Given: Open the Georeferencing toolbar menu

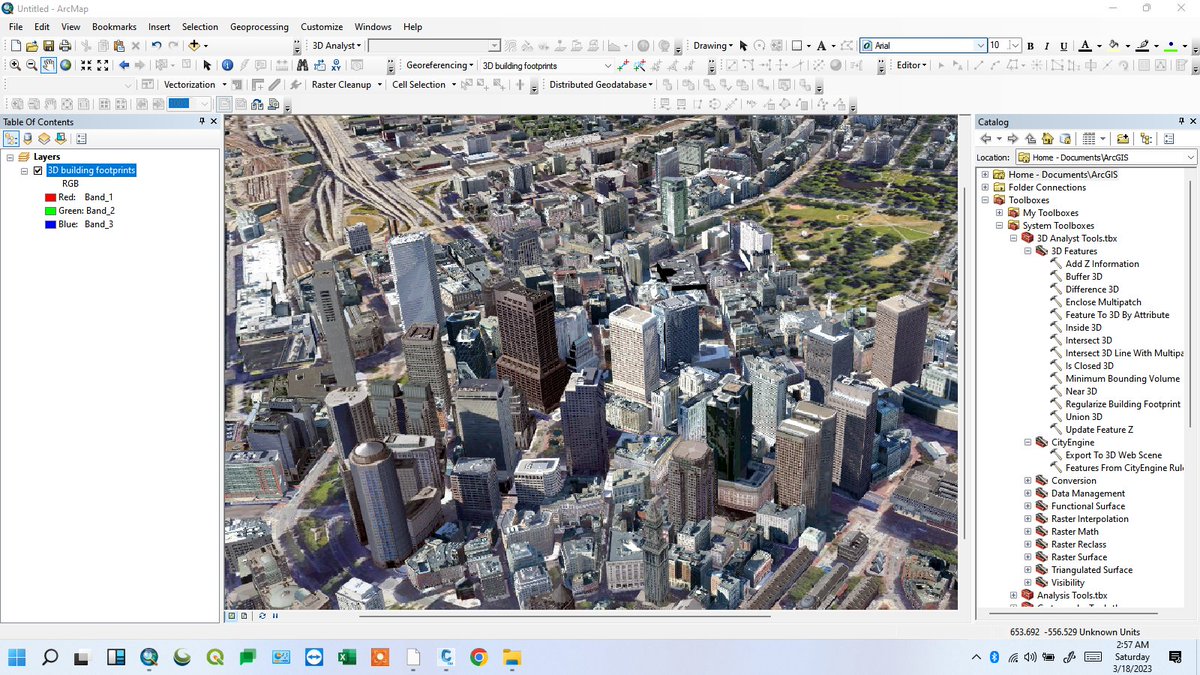Looking at the screenshot, I should pos(440,65).
